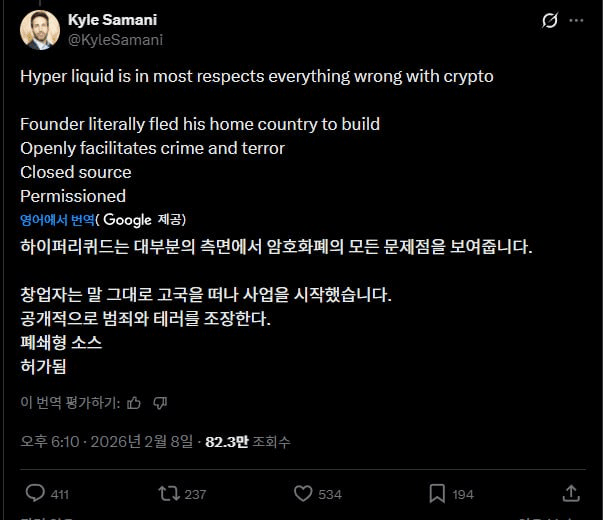Viewport: 603px width, 520px height.
Task: Click the 534 likes count
Action: (x=330, y=494)
